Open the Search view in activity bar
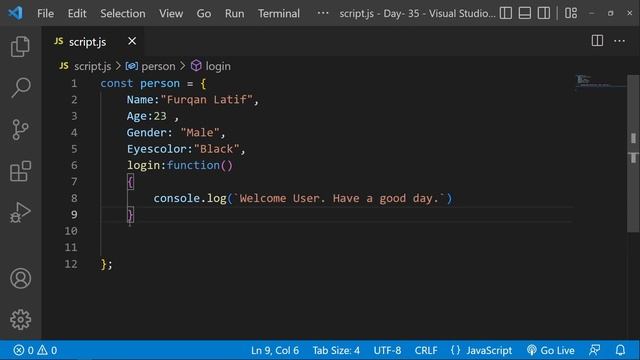This screenshot has height=360, width=640. pos(20,87)
